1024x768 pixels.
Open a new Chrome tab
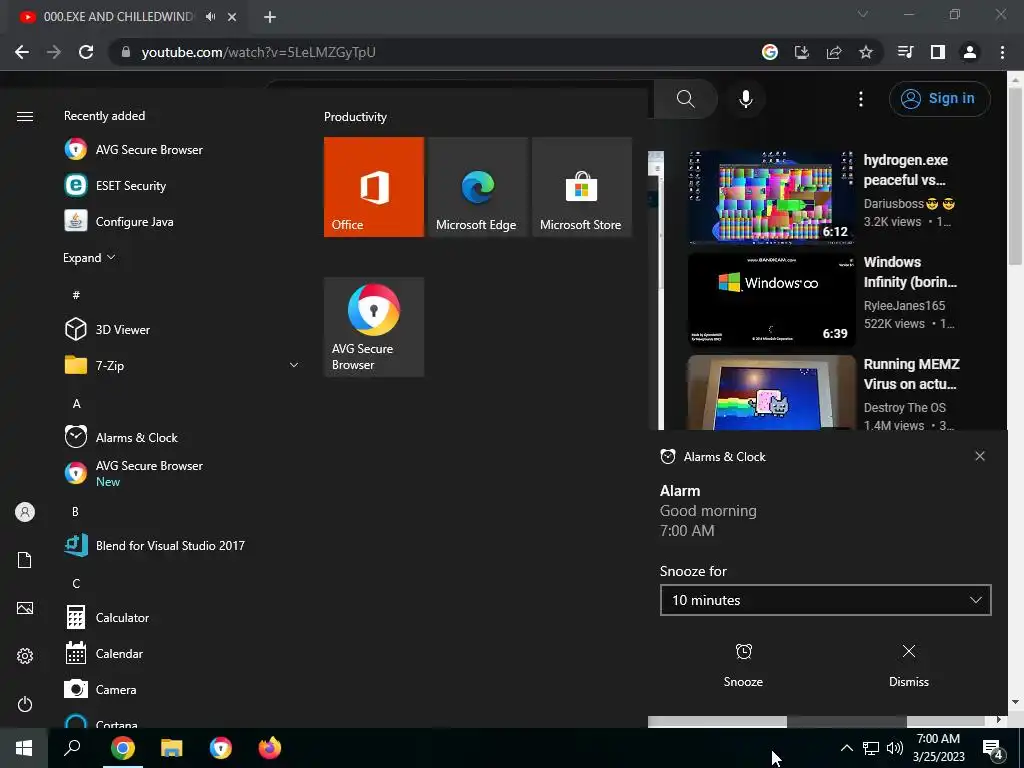click(x=270, y=17)
